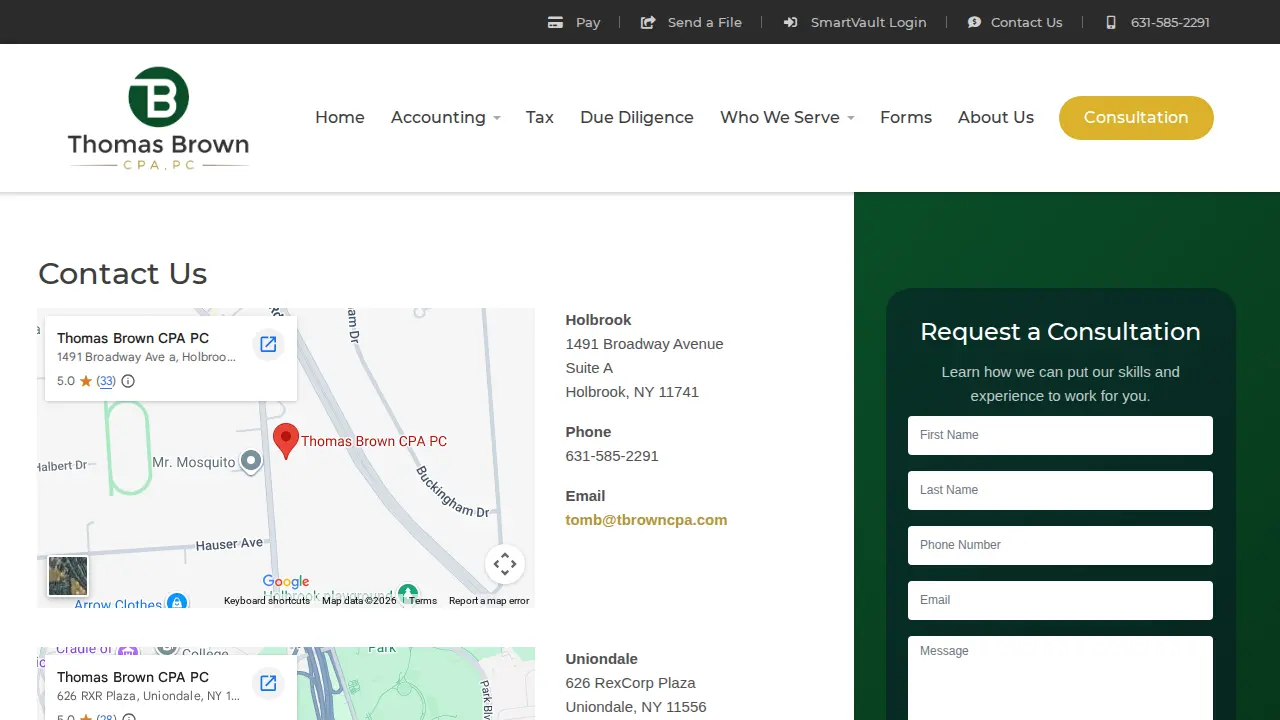Click the red Thomas Brown CPA map pin
Viewport: 1280px width, 720px height.
click(286, 441)
